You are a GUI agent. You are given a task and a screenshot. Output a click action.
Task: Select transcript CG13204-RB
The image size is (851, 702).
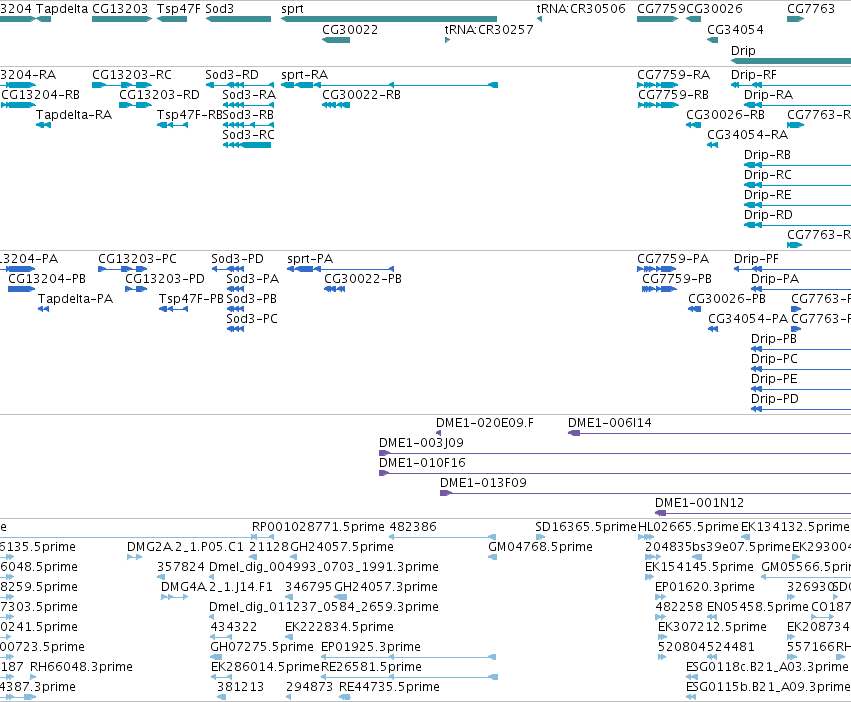coord(18,105)
